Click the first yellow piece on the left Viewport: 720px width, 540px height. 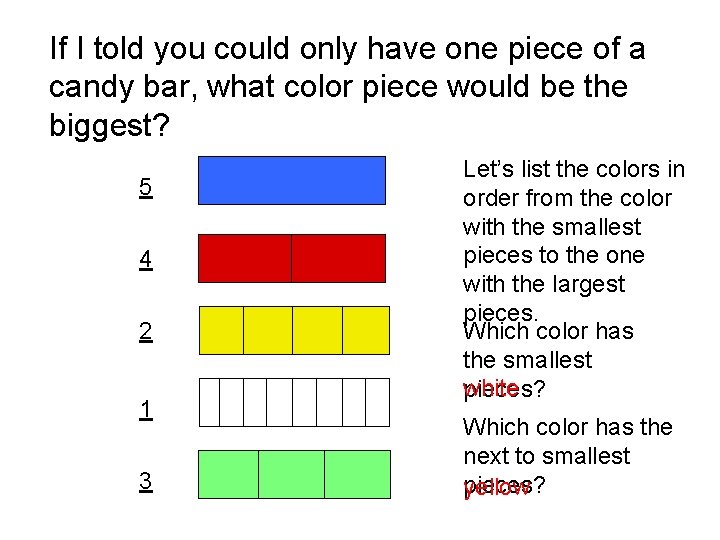[221, 330]
